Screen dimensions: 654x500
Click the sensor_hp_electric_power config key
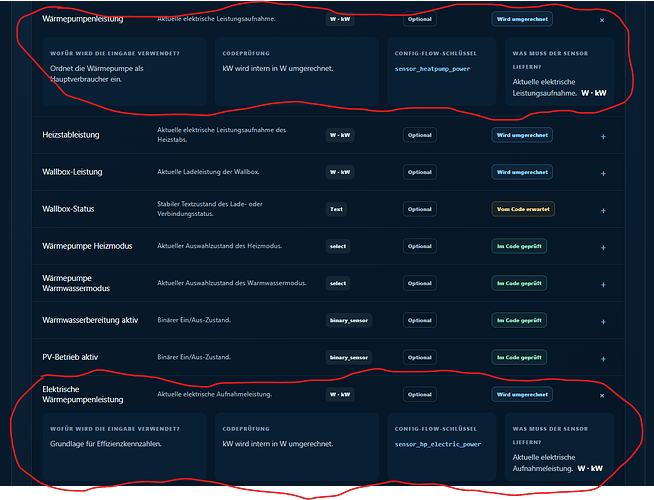[438, 444]
